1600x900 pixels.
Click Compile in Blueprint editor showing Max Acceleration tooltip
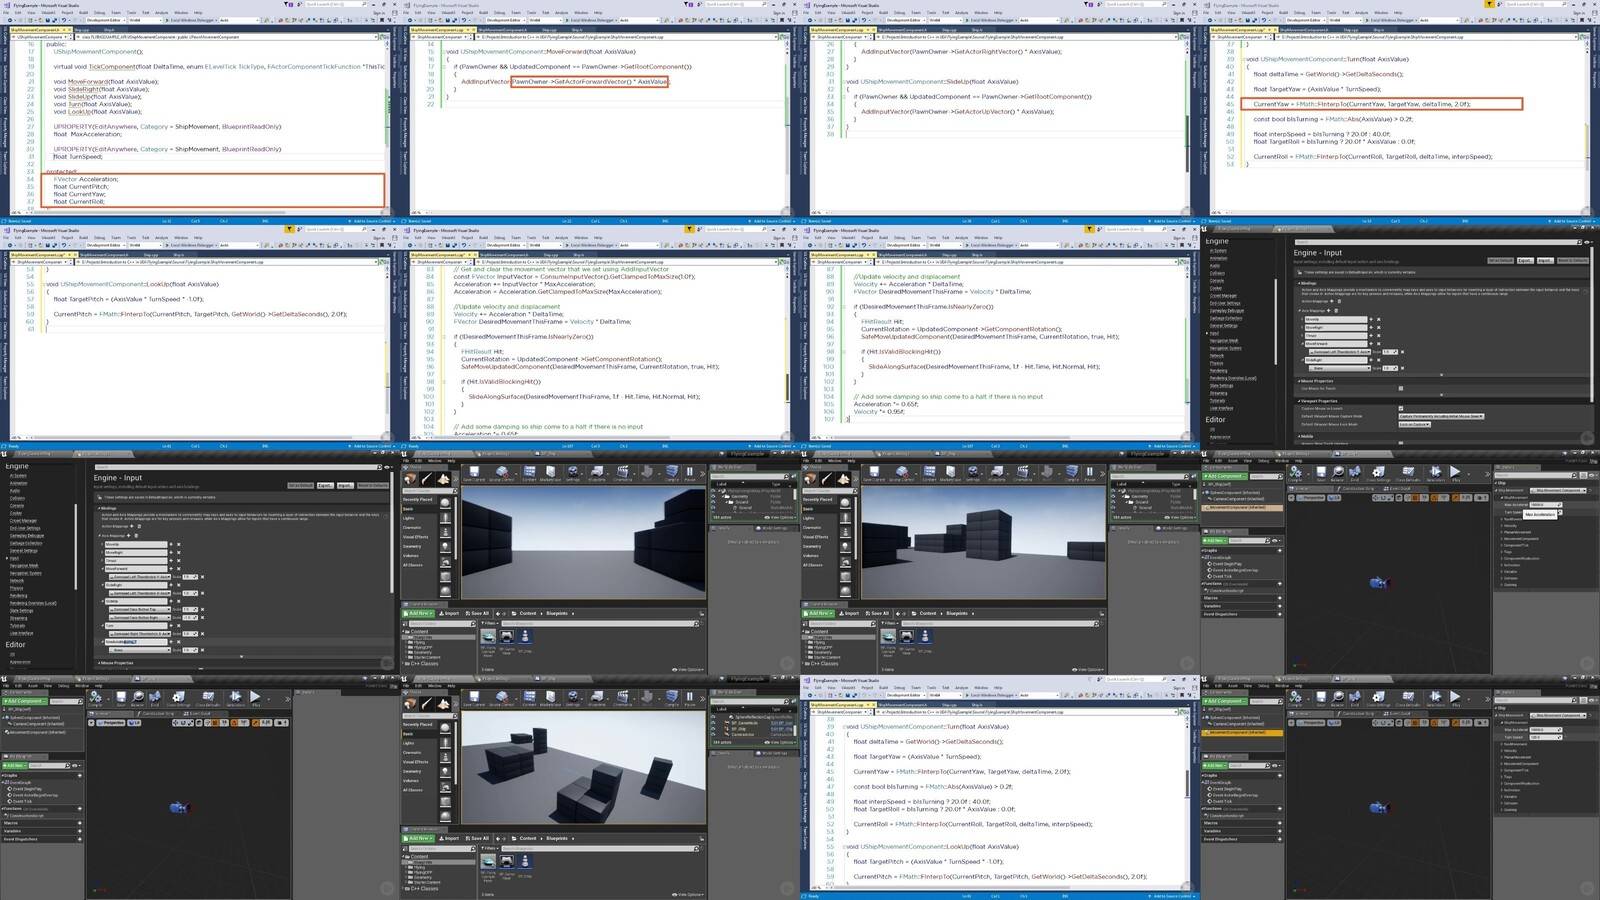tap(1296, 472)
